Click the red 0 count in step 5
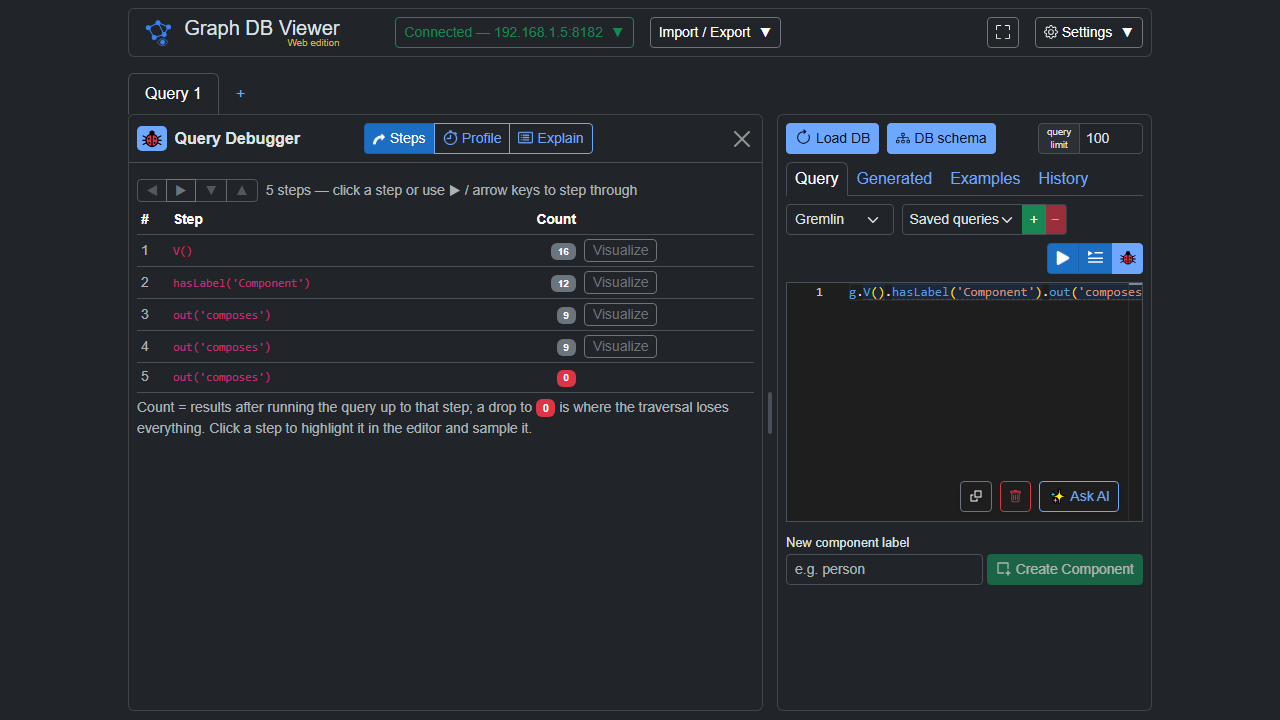 click(566, 378)
